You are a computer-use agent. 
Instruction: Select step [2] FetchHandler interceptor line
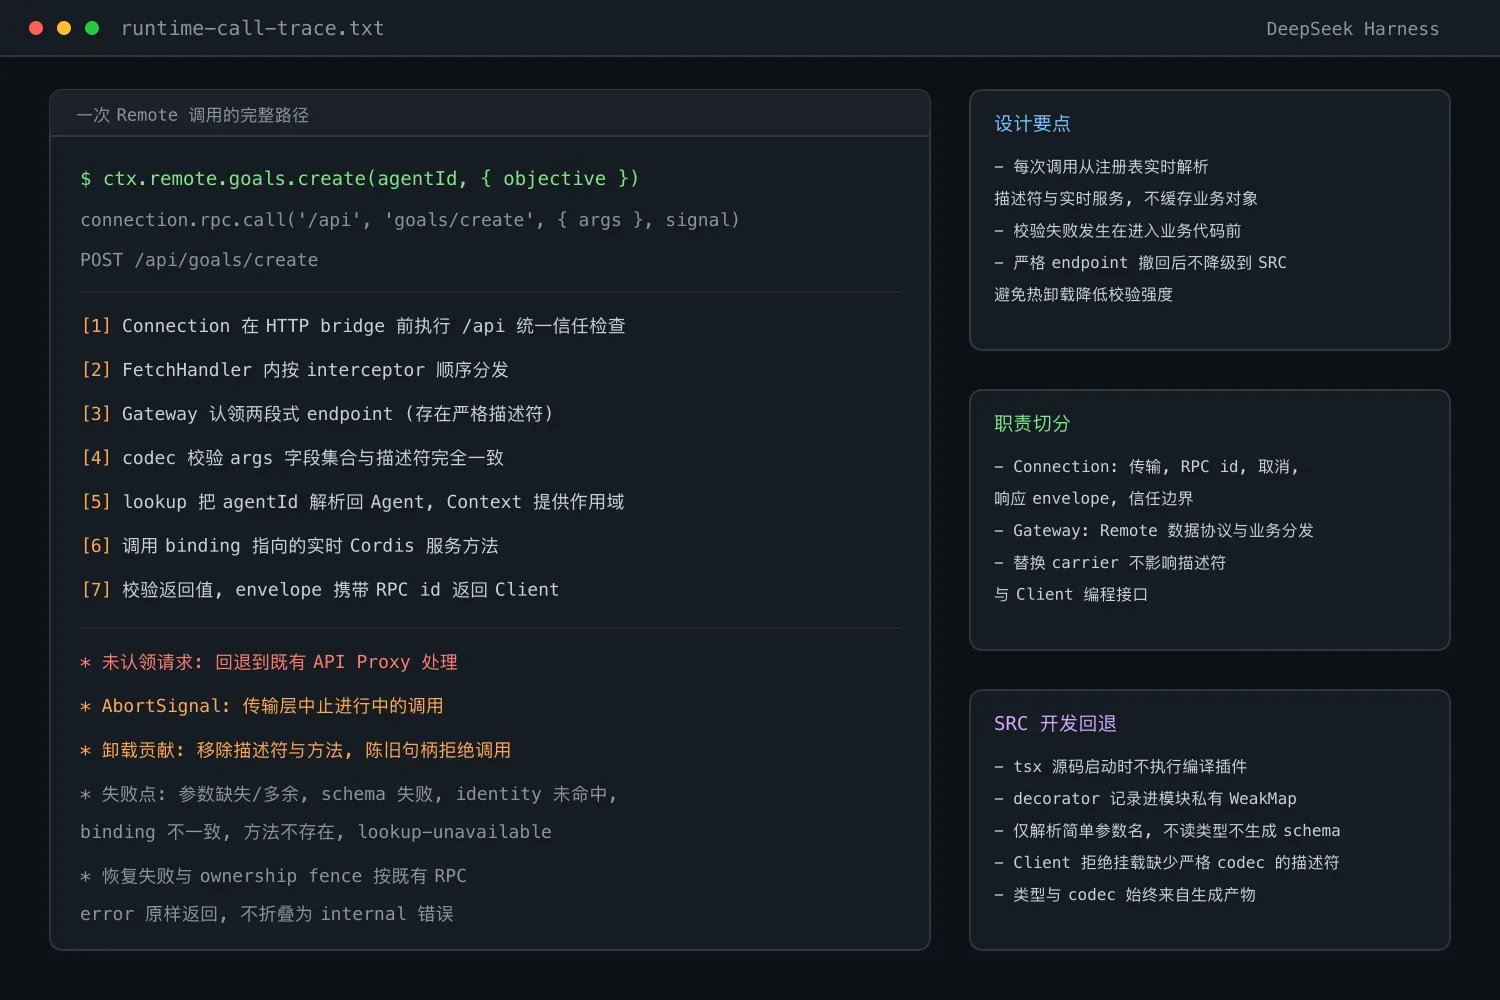295,370
